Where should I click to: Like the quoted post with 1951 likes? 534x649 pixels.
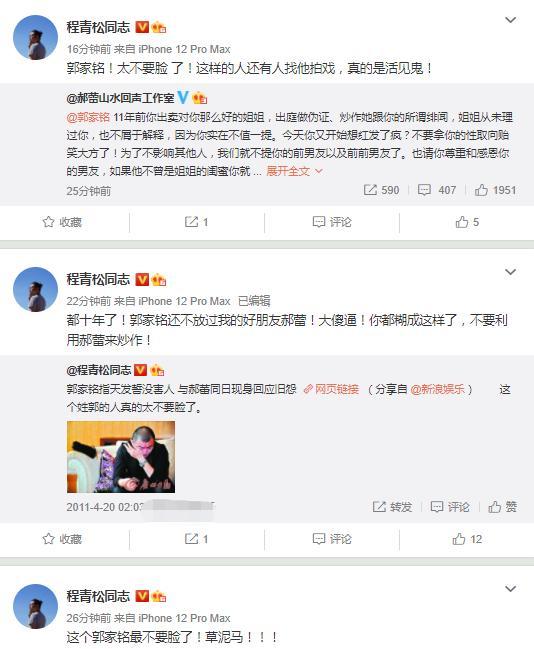pos(495,190)
